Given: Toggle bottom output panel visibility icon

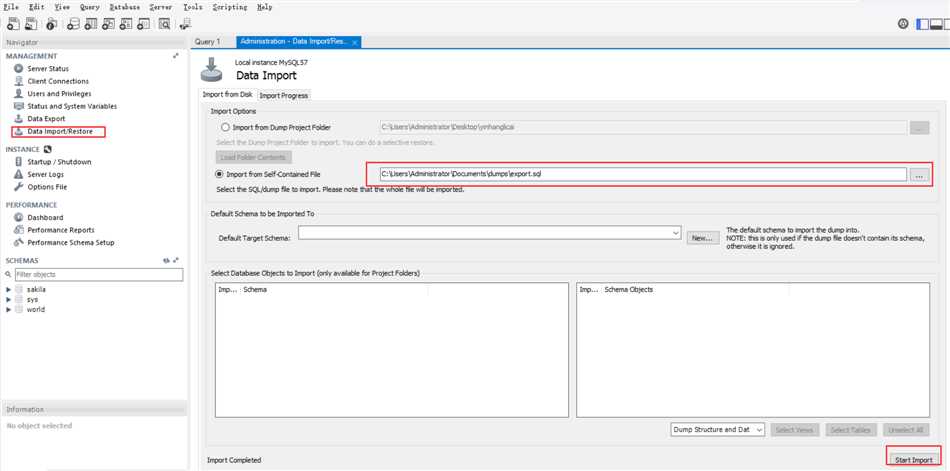Looking at the screenshot, I should [935, 24].
